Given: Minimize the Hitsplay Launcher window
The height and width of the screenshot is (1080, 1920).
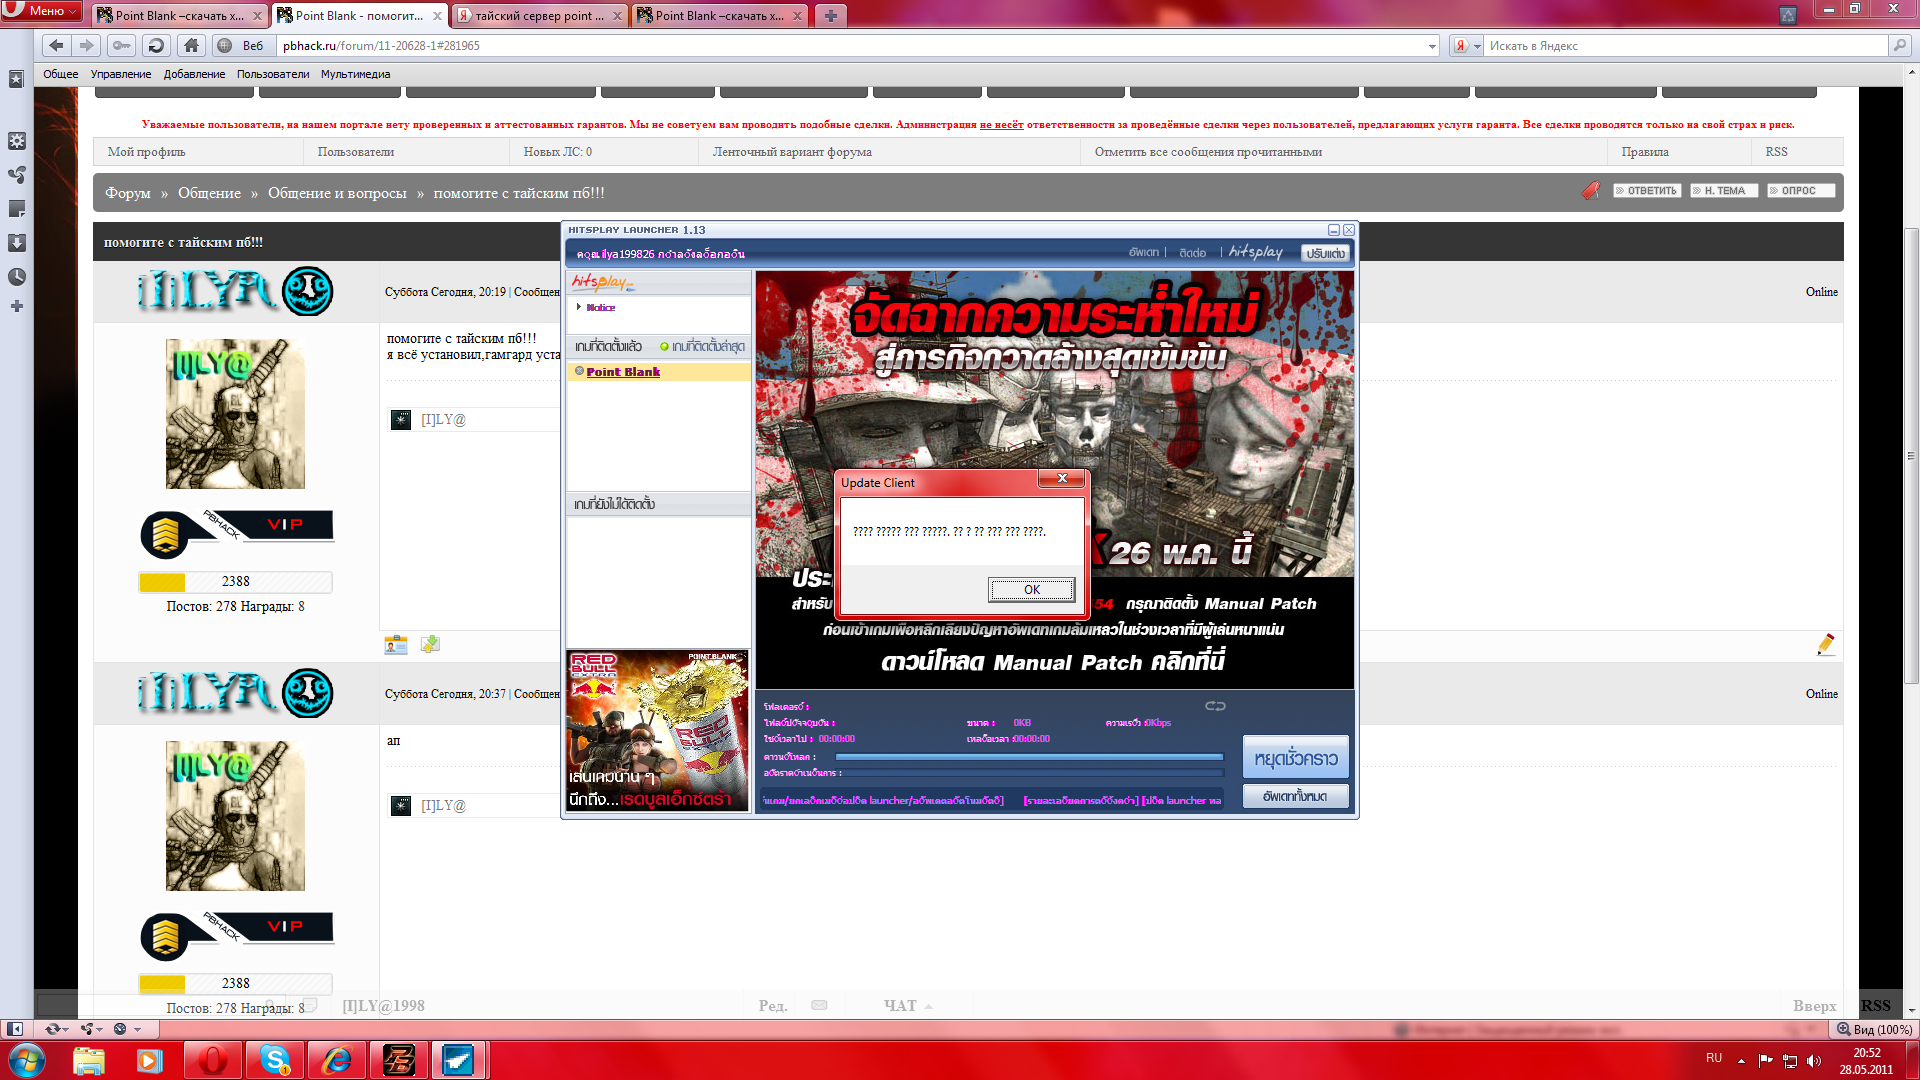Looking at the screenshot, I should (x=1333, y=230).
